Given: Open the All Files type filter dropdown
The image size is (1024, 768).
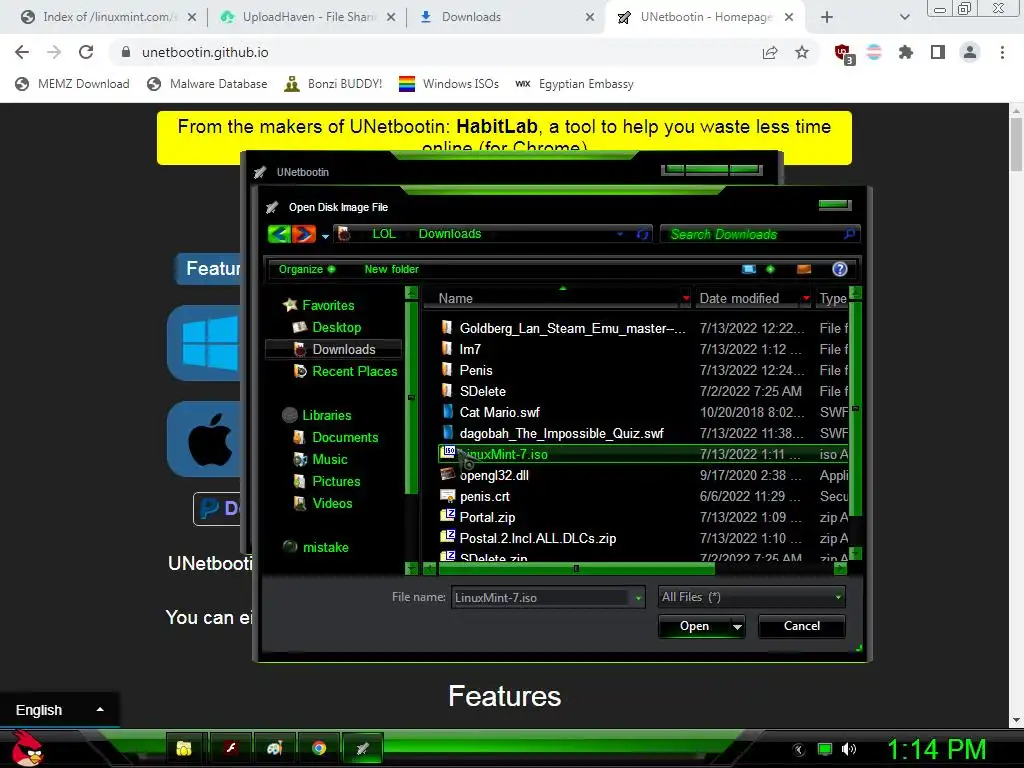Looking at the screenshot, I should point(752,597).
